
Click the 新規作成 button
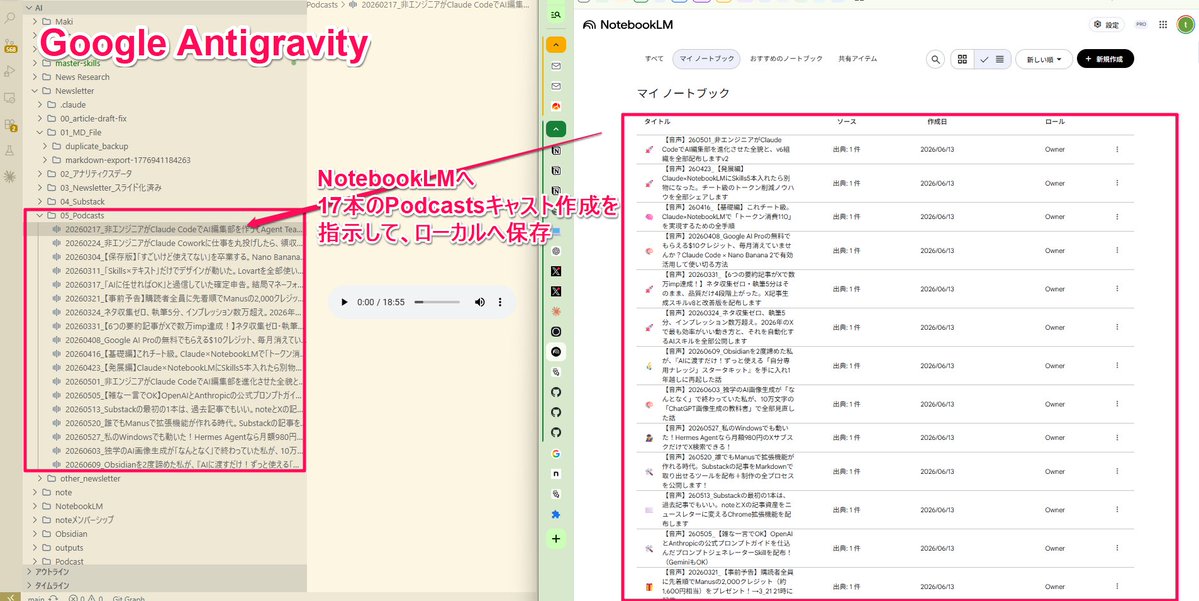click(1105, 59)
